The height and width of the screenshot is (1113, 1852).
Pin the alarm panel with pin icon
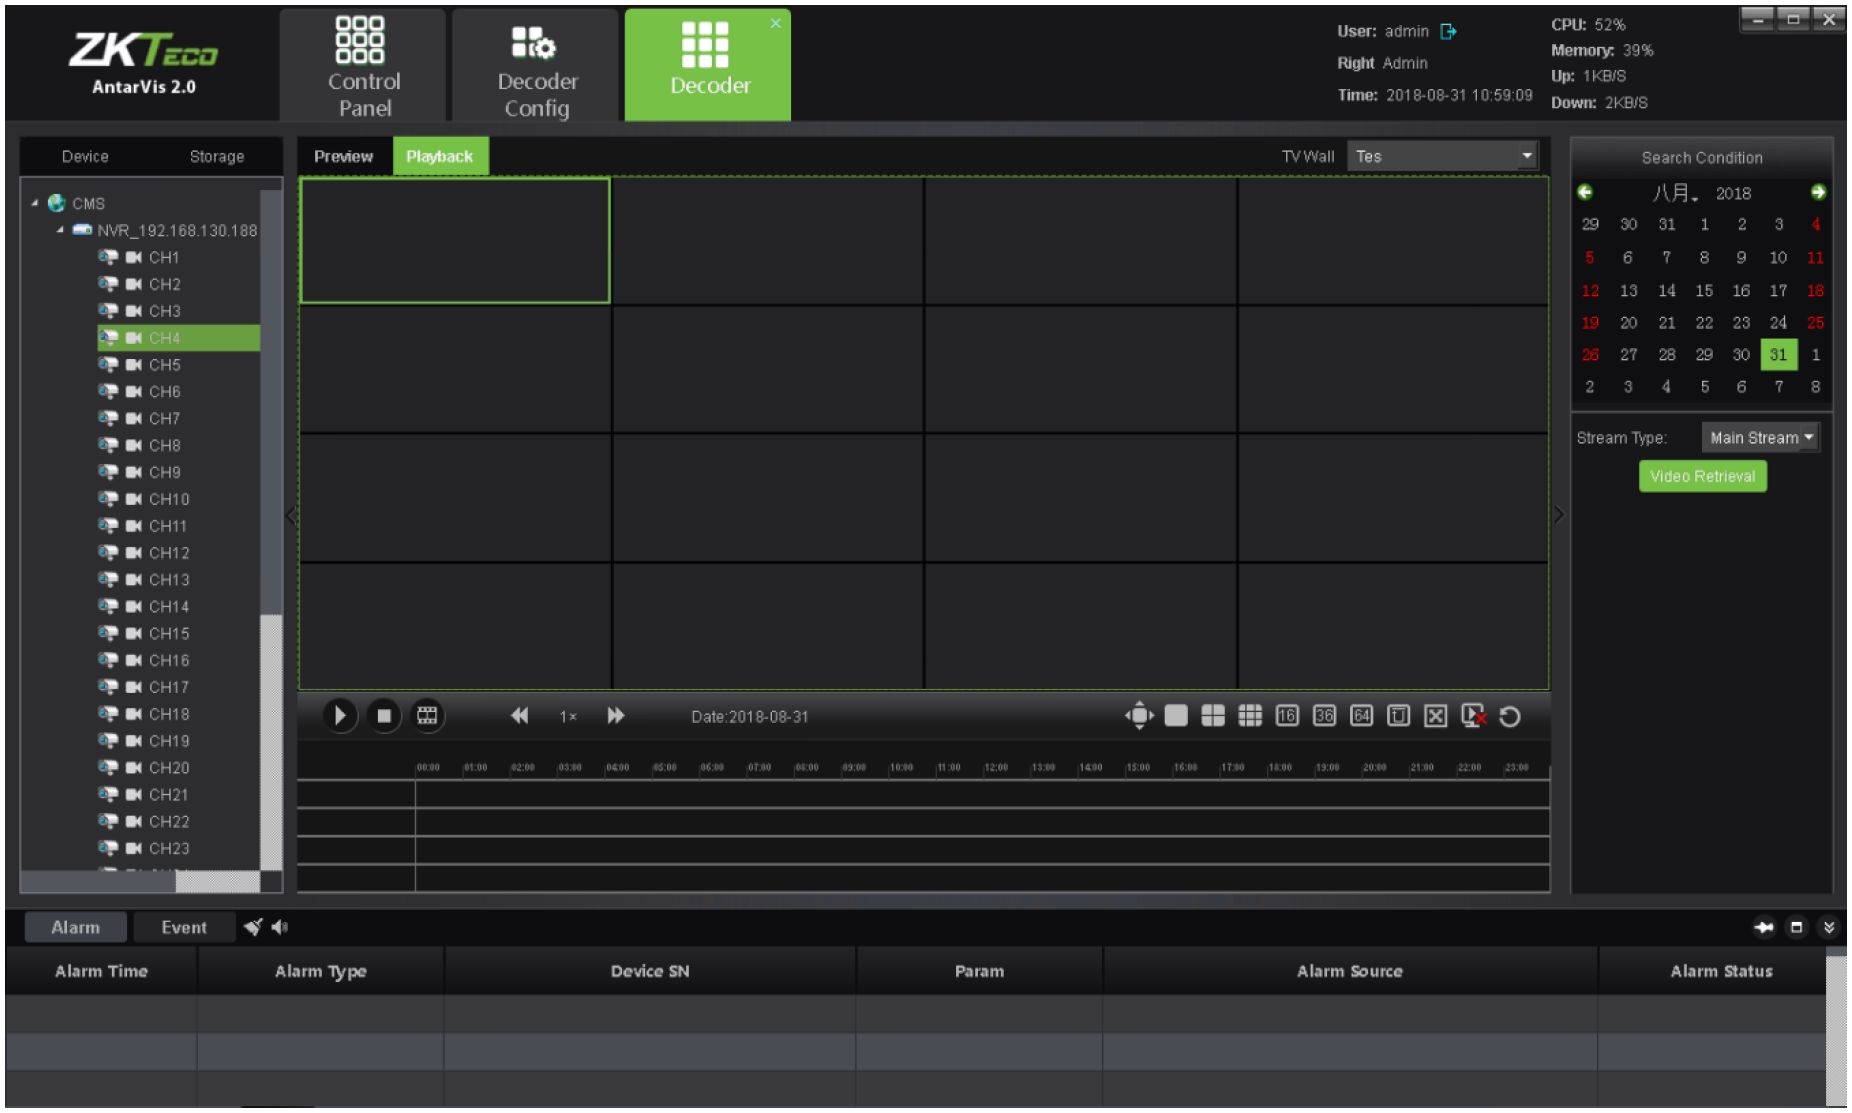pos(1764,928)
